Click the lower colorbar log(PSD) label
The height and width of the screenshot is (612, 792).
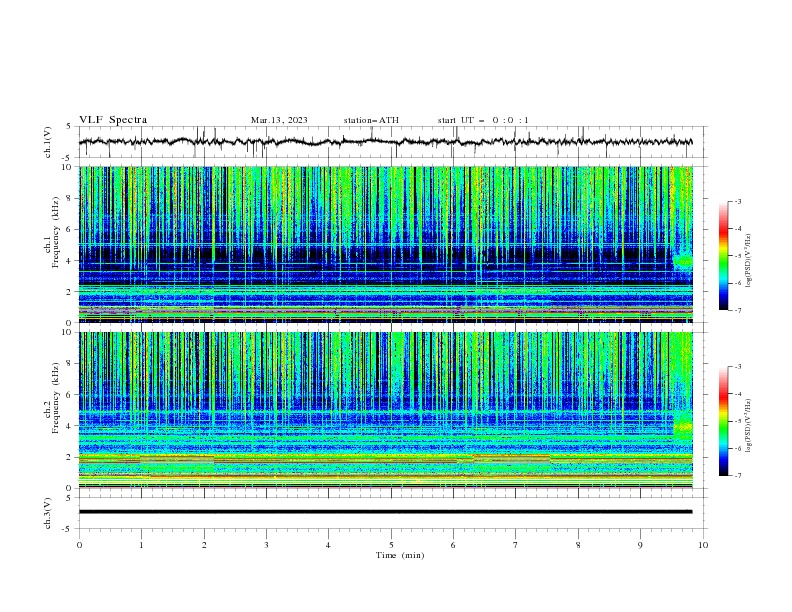pyautogui.click(x=749, y=425)
